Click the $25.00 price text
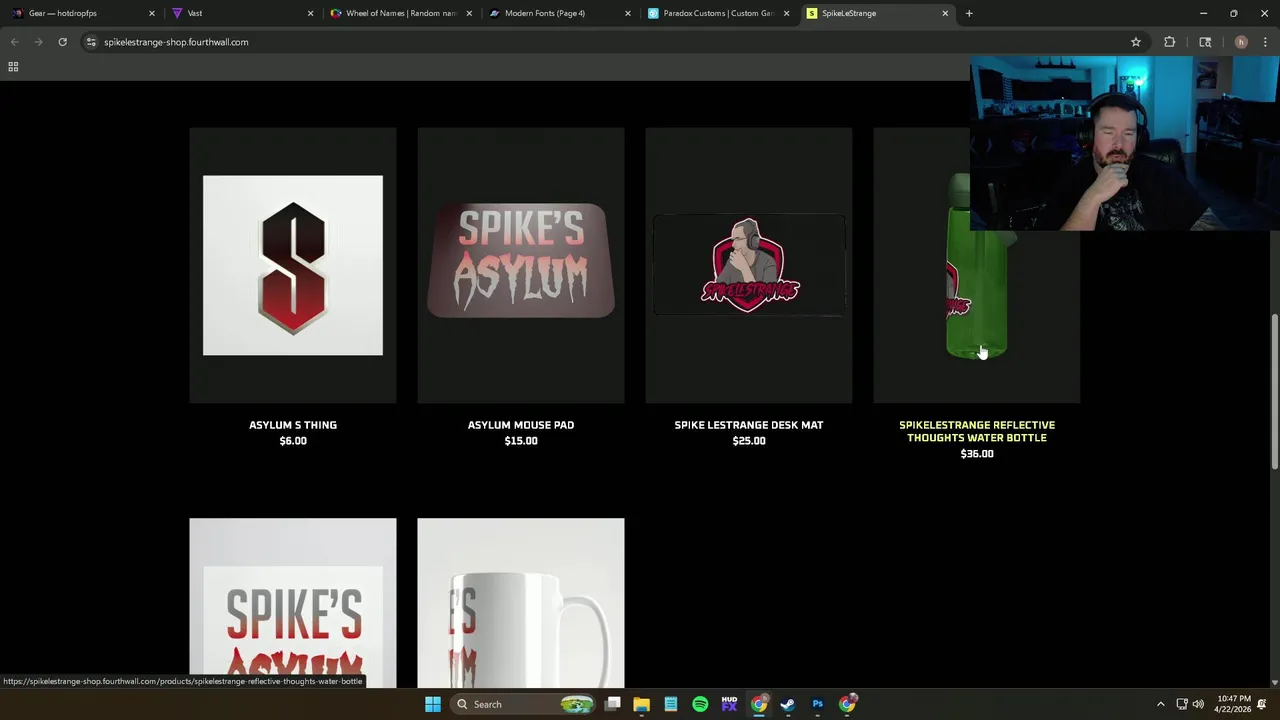The height and width of the screenshot is (720, 1280). click(x=749, y=441)
